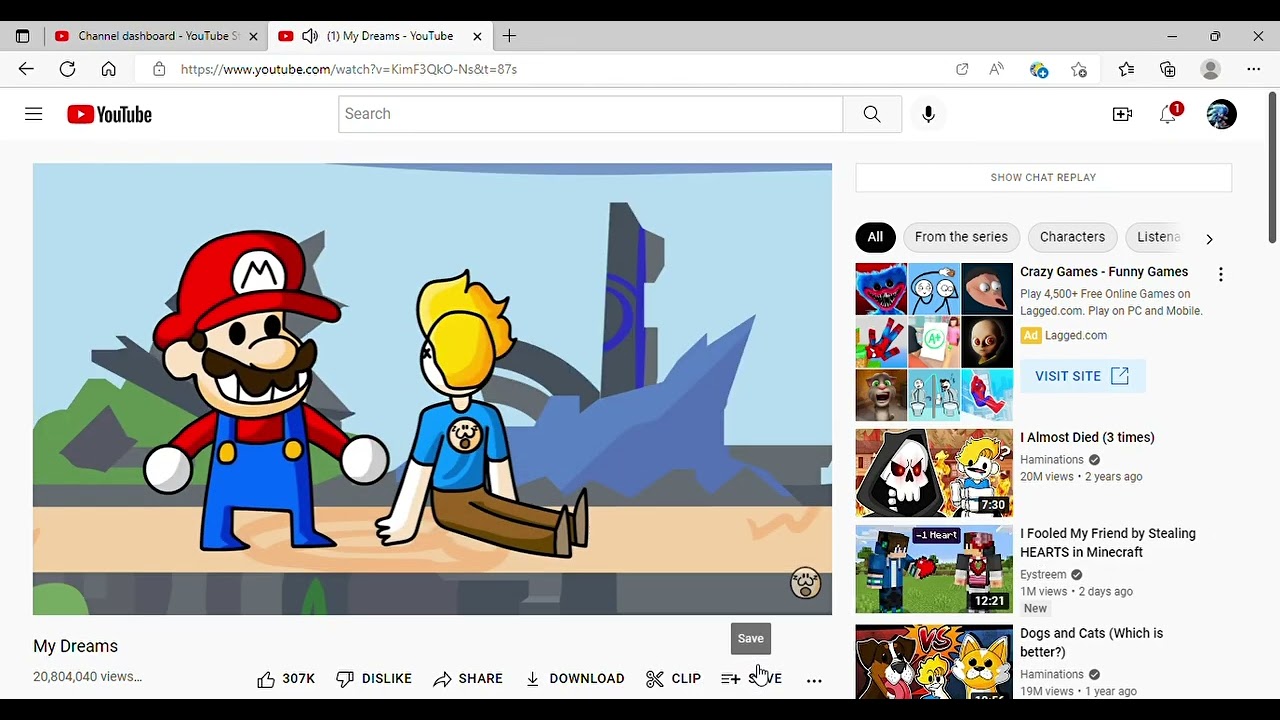Open Dogs and Cats video thumbnail
Image resolution: width=1280 pixels, height=720 pixels.
(934, 661)
